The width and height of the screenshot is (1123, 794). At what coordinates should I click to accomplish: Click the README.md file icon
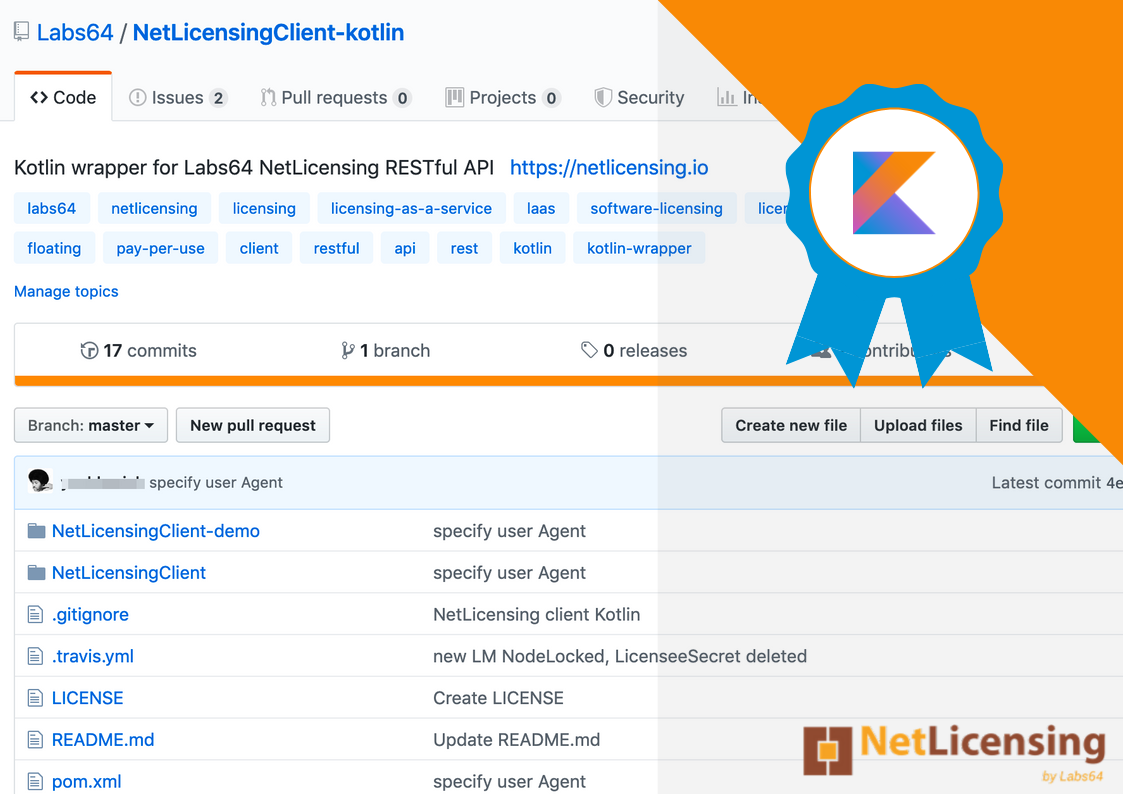(35, 740)
